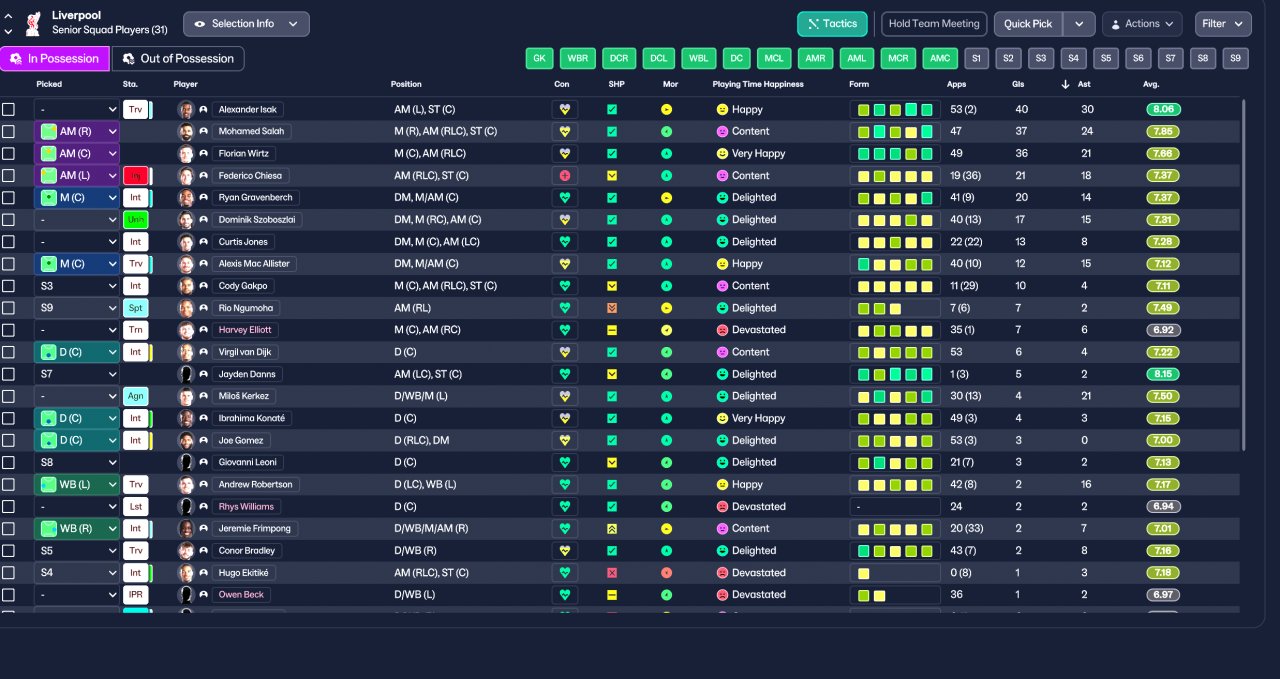Viewport: 1280px width, 679px height.
Task: Select the AMC position slot
Action: coord(940,58)
